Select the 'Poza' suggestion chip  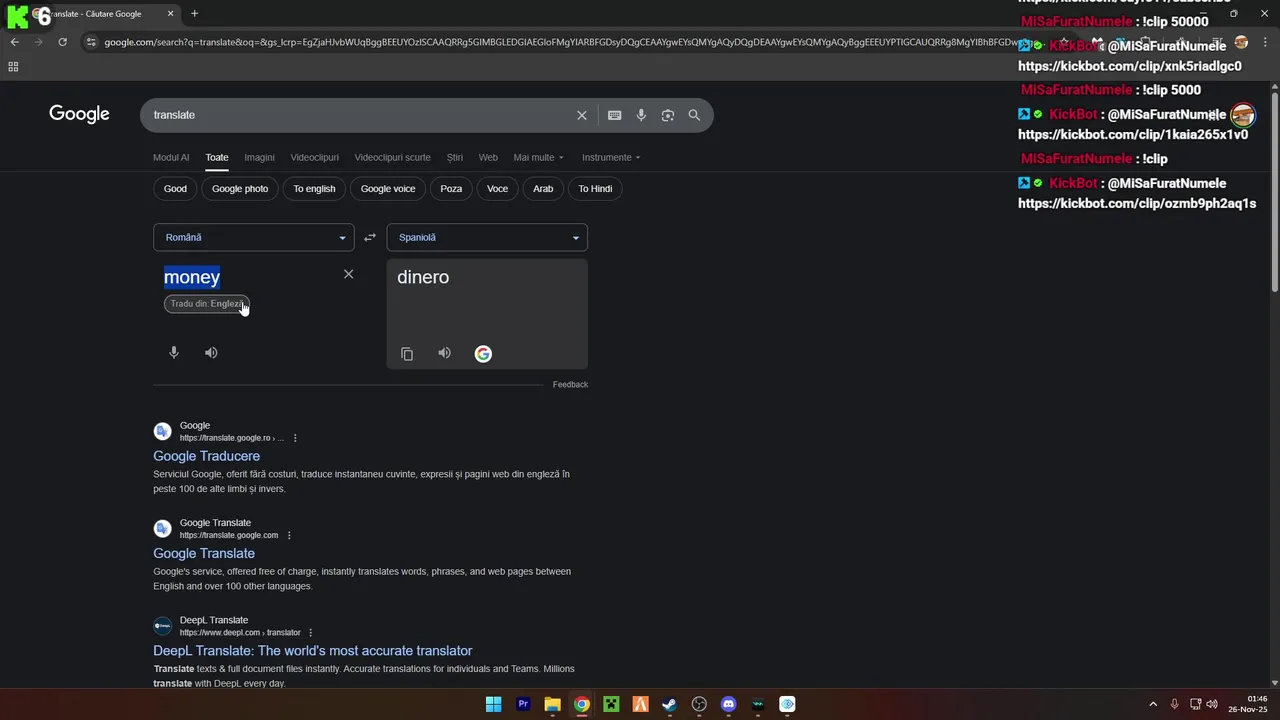(x=451, y=188)
